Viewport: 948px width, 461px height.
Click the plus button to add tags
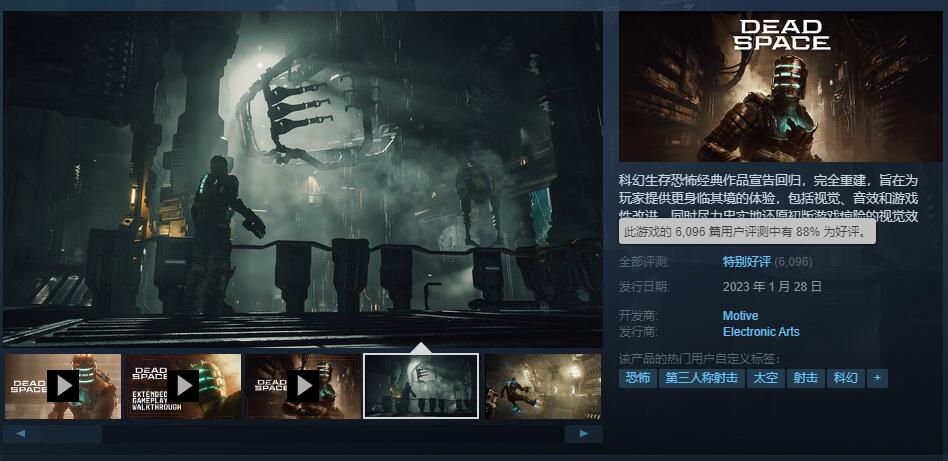pos(877,378)
